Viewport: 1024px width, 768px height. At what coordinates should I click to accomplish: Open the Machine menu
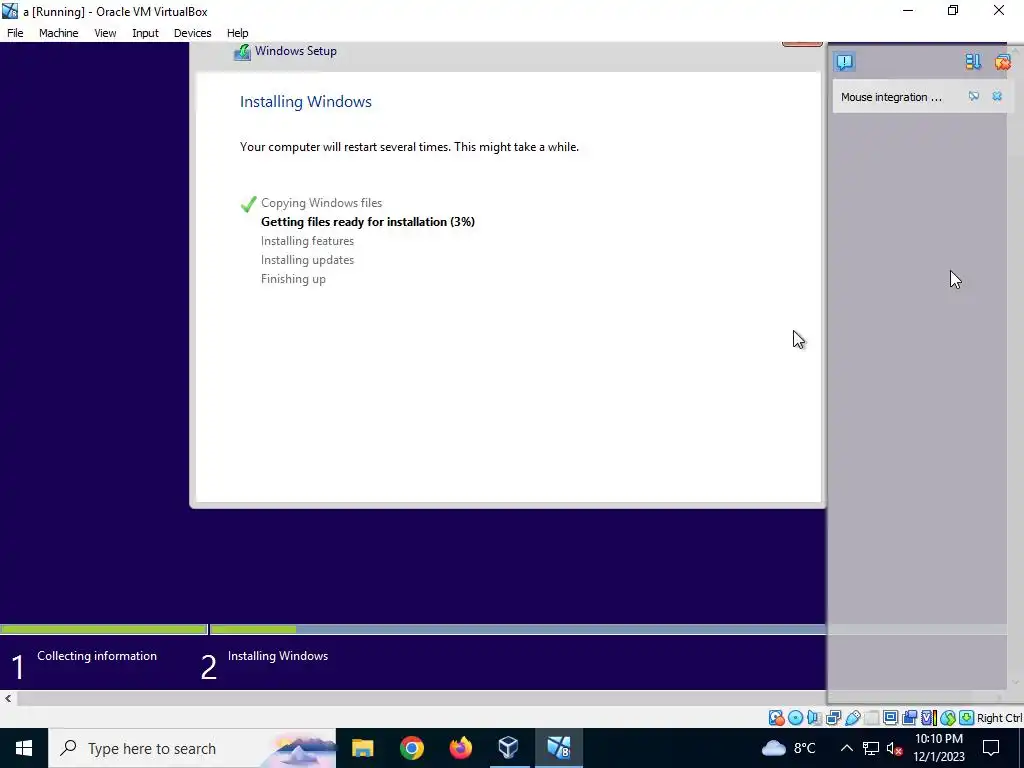pyautogui.click(x=59, y=33)
